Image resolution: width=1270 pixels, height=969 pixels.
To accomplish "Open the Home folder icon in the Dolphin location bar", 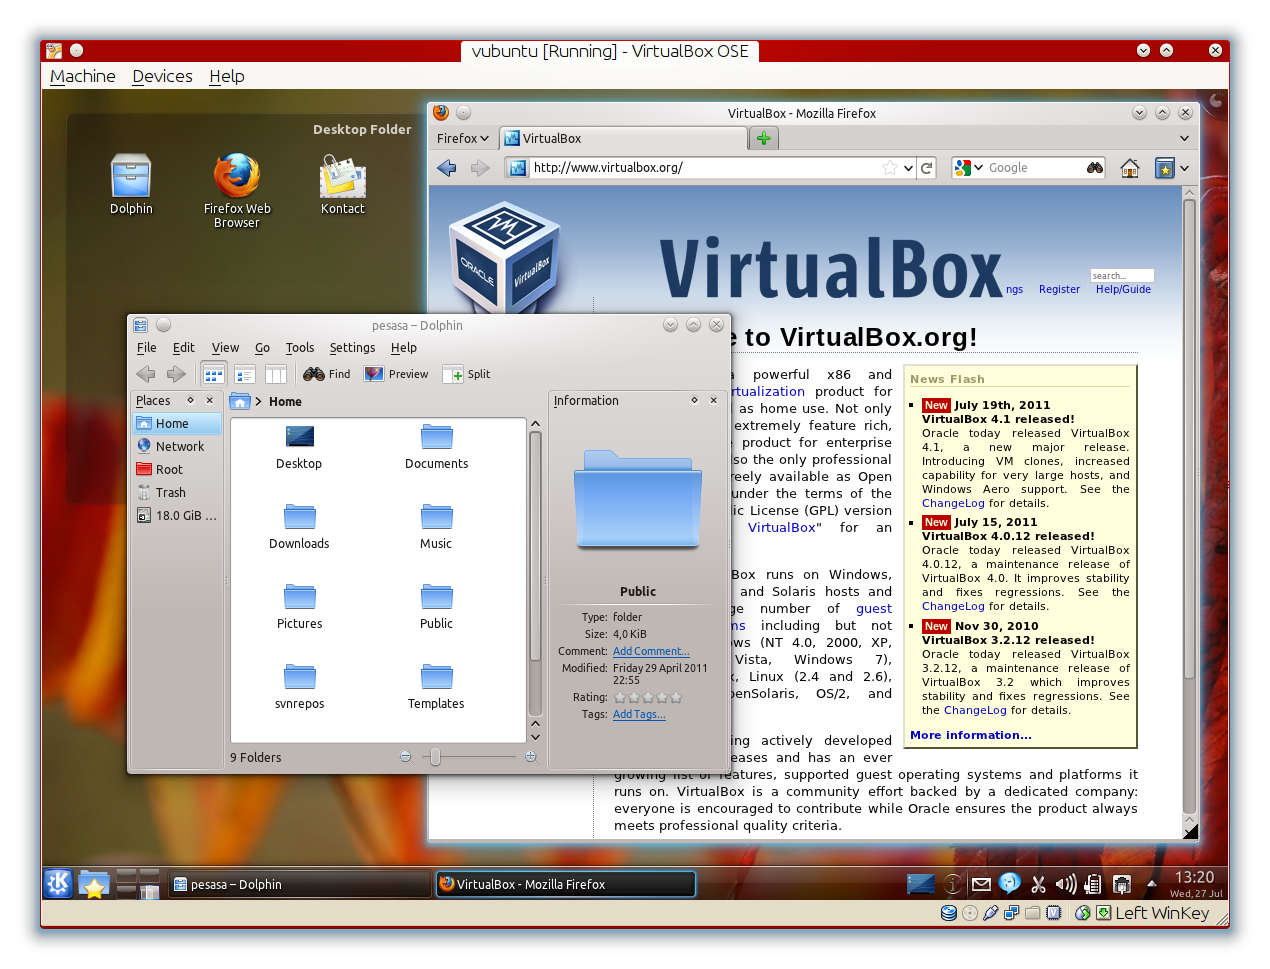I will [x=240, y=402].
